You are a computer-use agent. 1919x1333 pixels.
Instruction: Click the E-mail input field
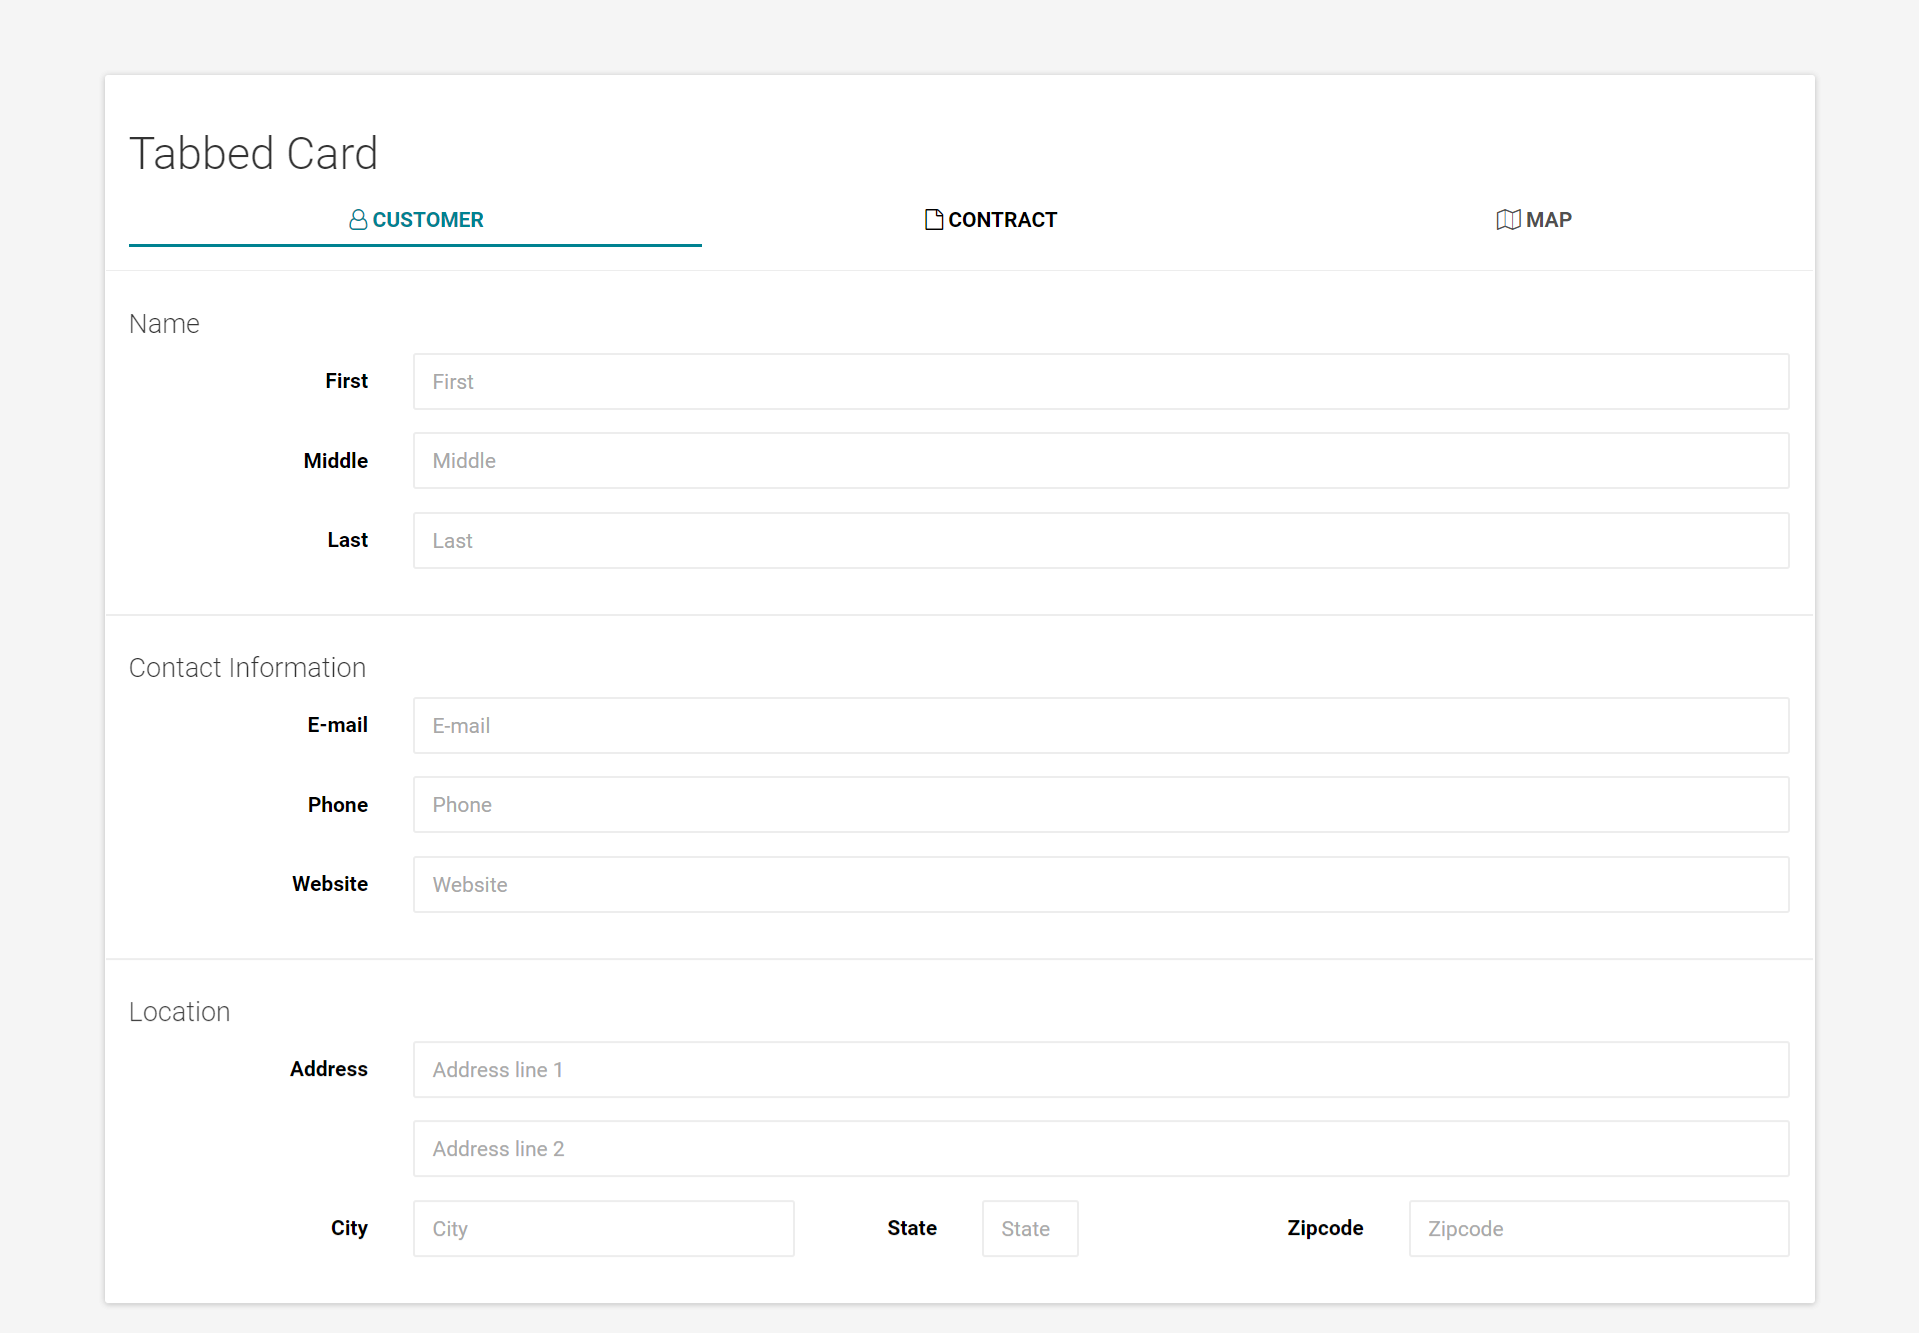1100,726
